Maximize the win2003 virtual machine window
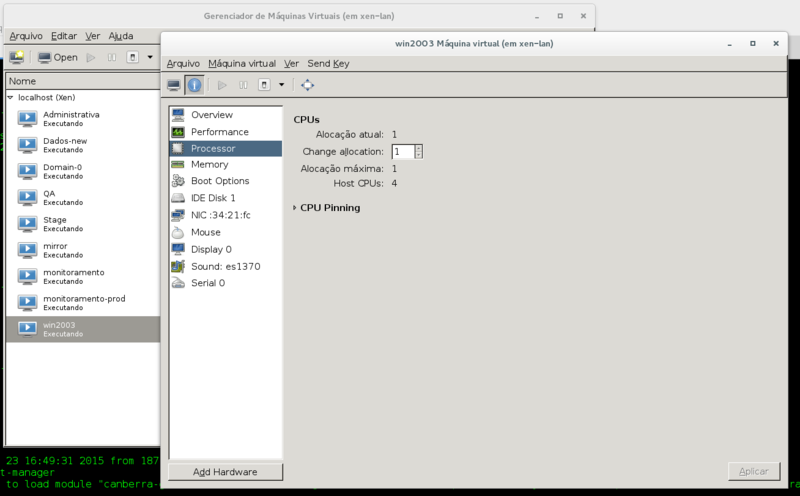 [x=753, y=44]
